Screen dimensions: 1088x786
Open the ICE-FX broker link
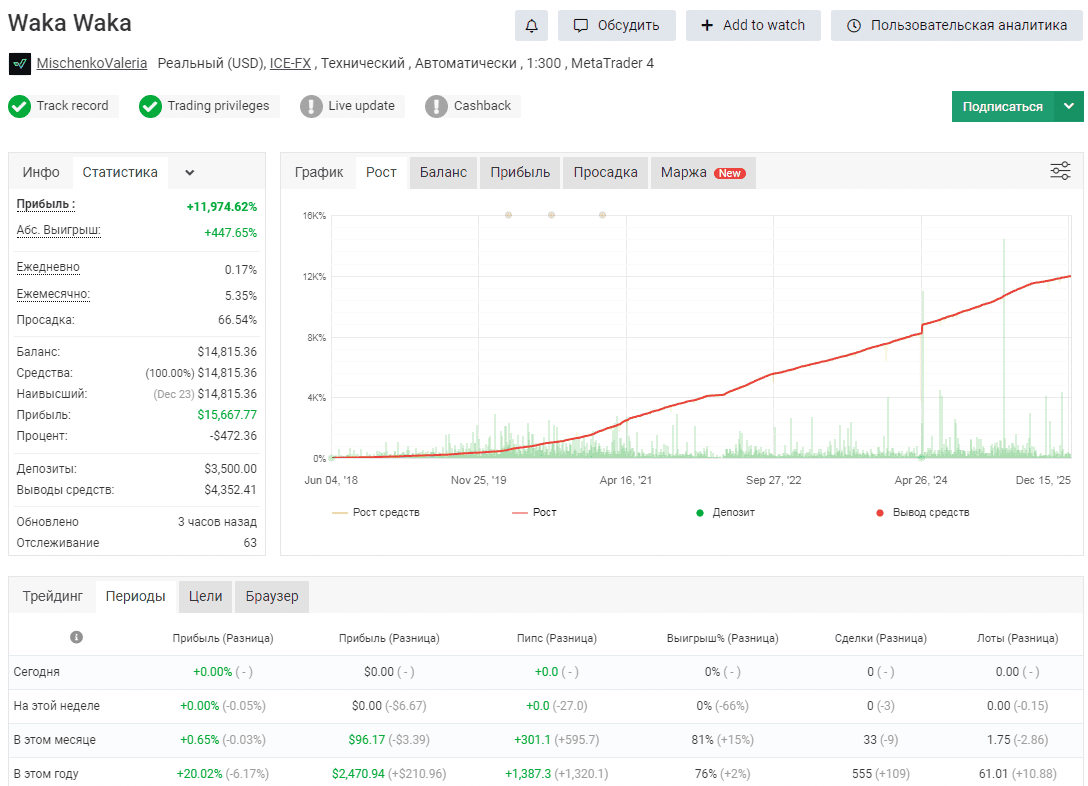[290, 63]
